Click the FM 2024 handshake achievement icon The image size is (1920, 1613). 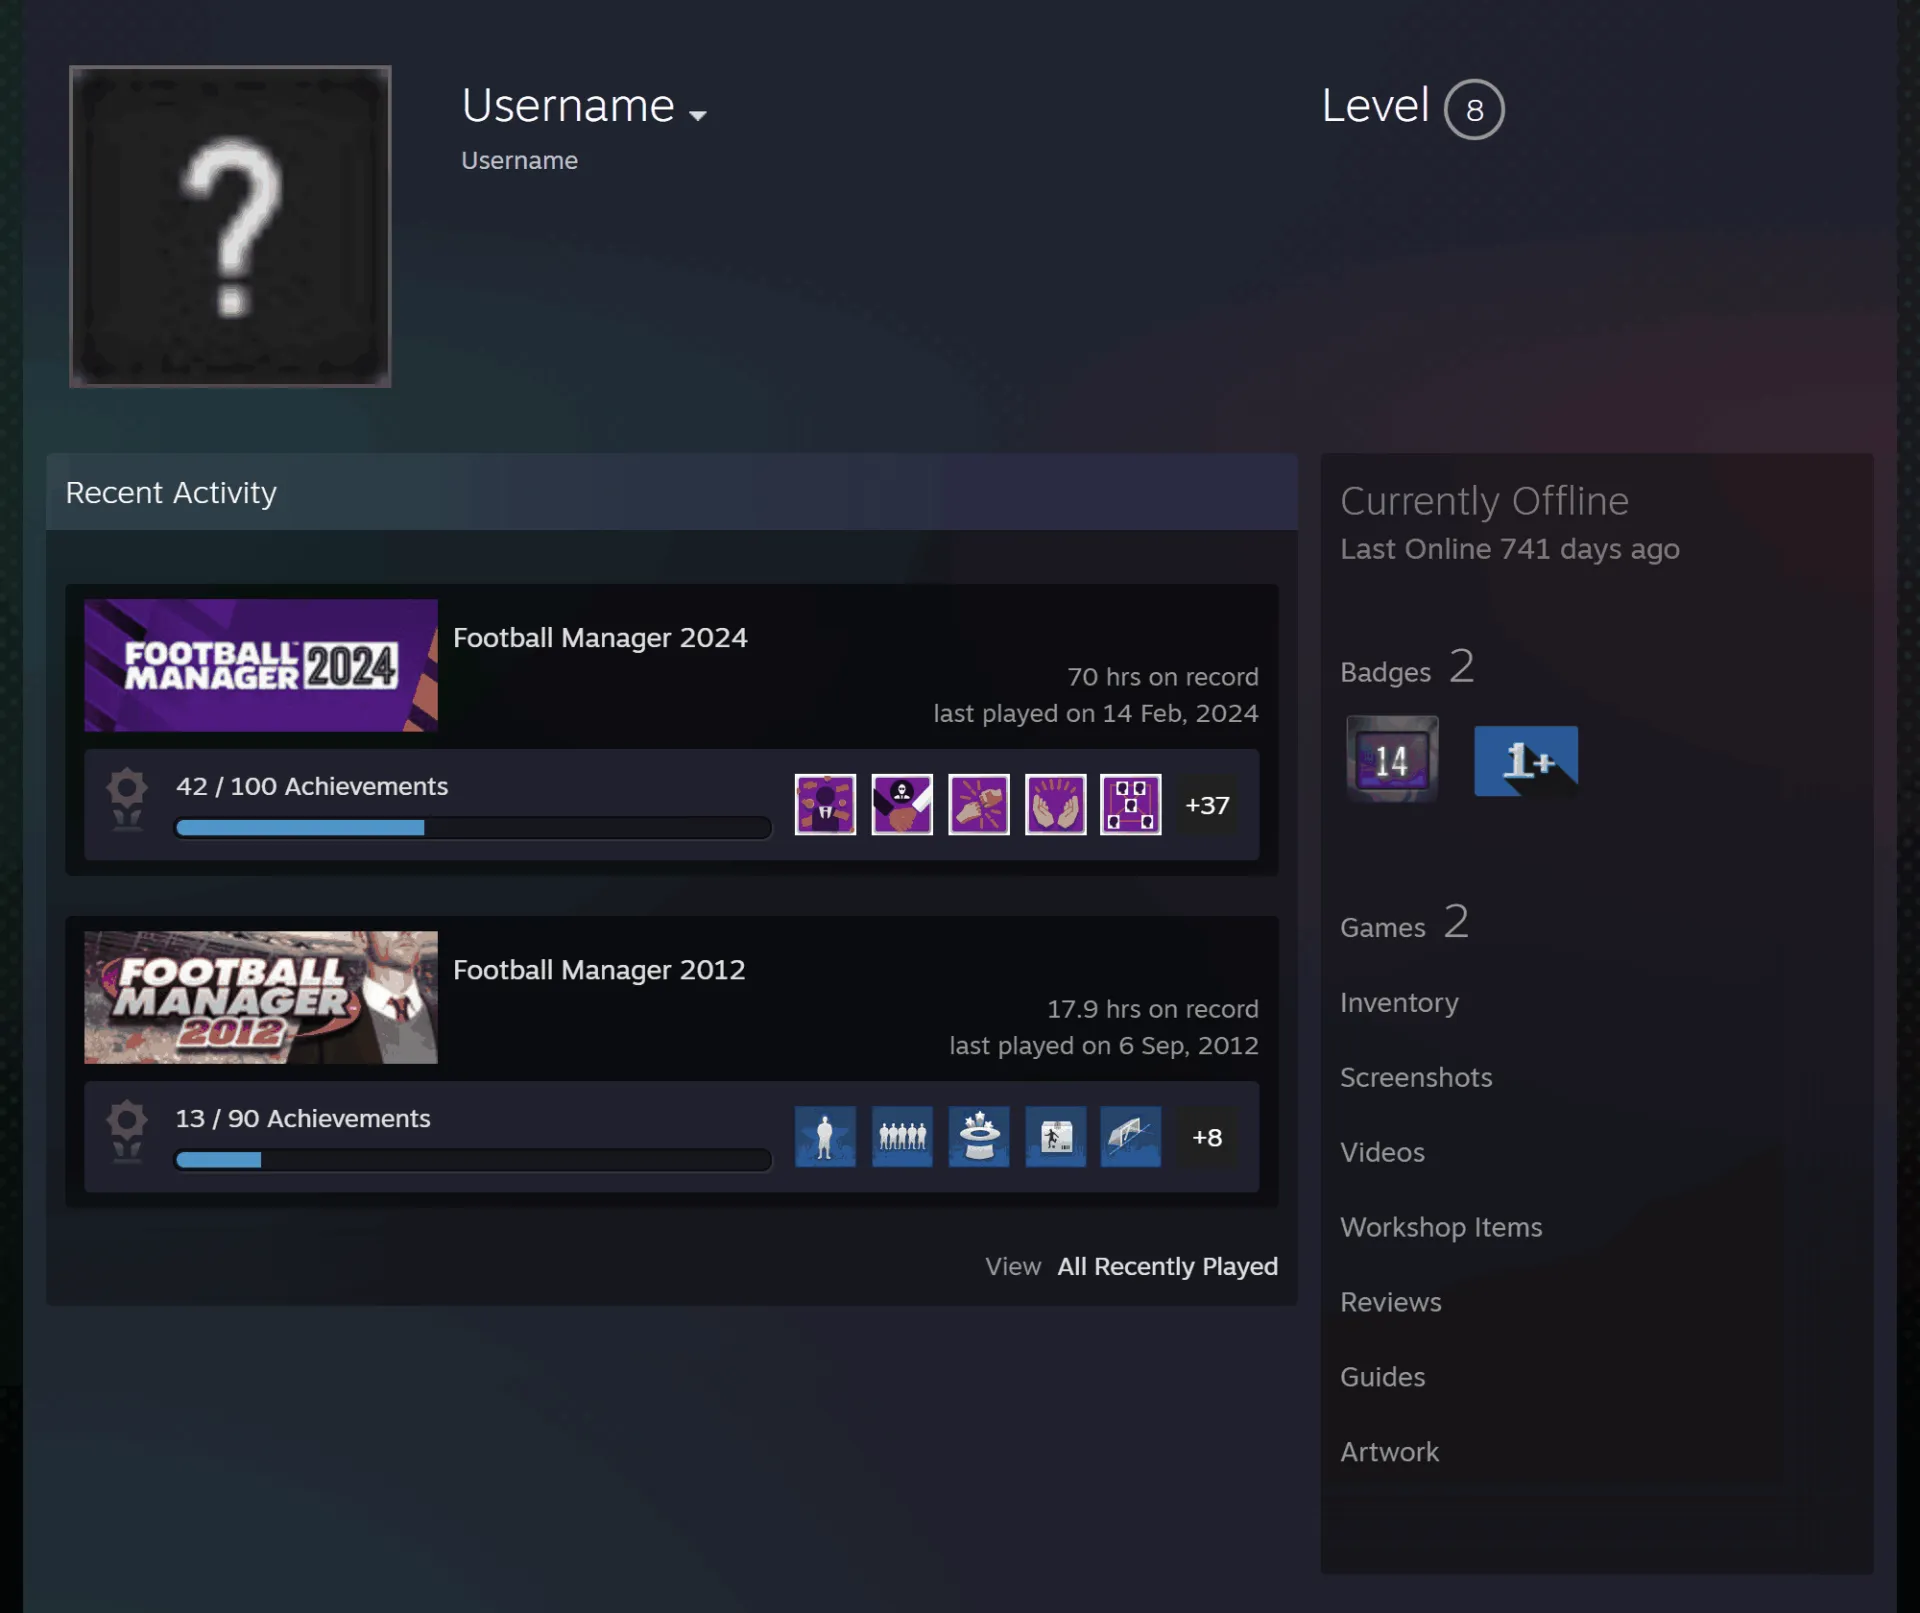[902, 804]
